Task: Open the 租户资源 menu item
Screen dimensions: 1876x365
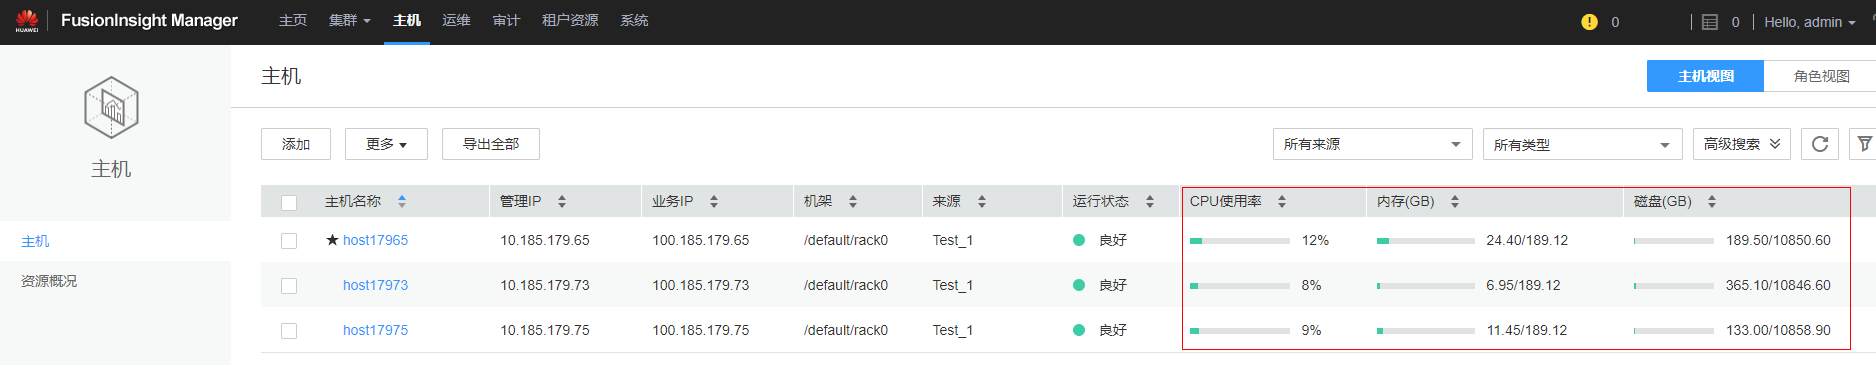Action: click(x=570, y=20)
